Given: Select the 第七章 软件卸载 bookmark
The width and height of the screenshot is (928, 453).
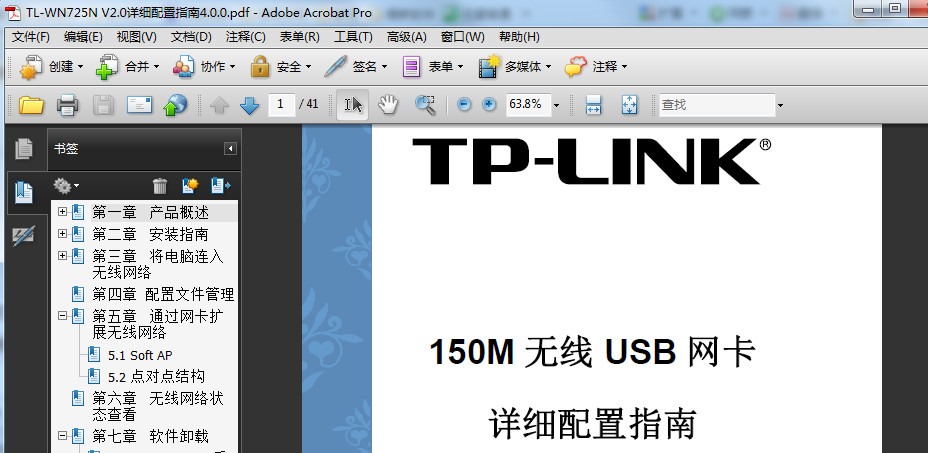Looking at the screenshot, I should pyautogui.click(x=150, y=436).
